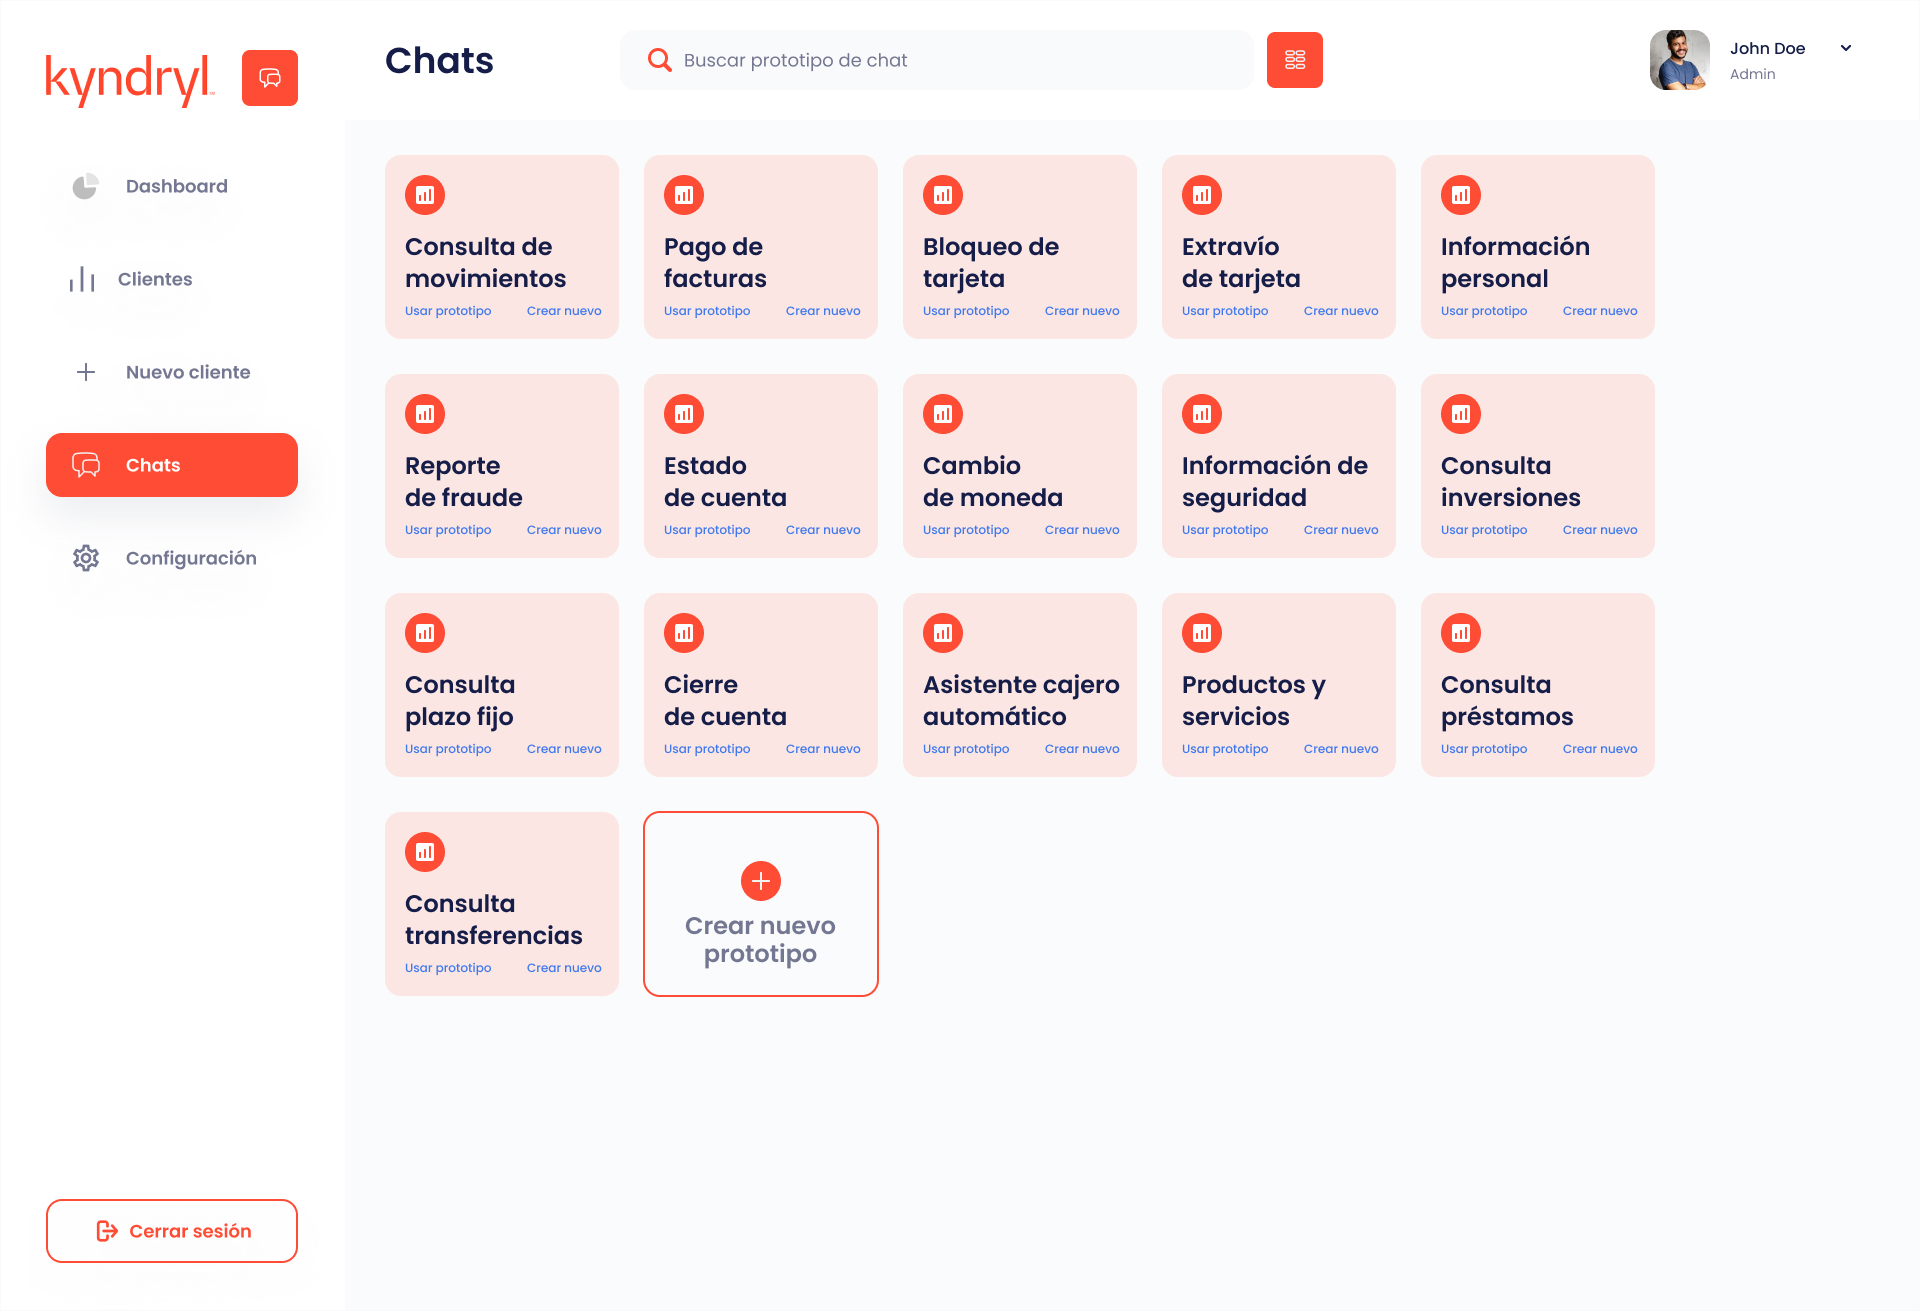Click the chart icon on Bloqueo de tarjeta card
The height and width of the screenshot is (1311, 1920).
pos(943,195)
